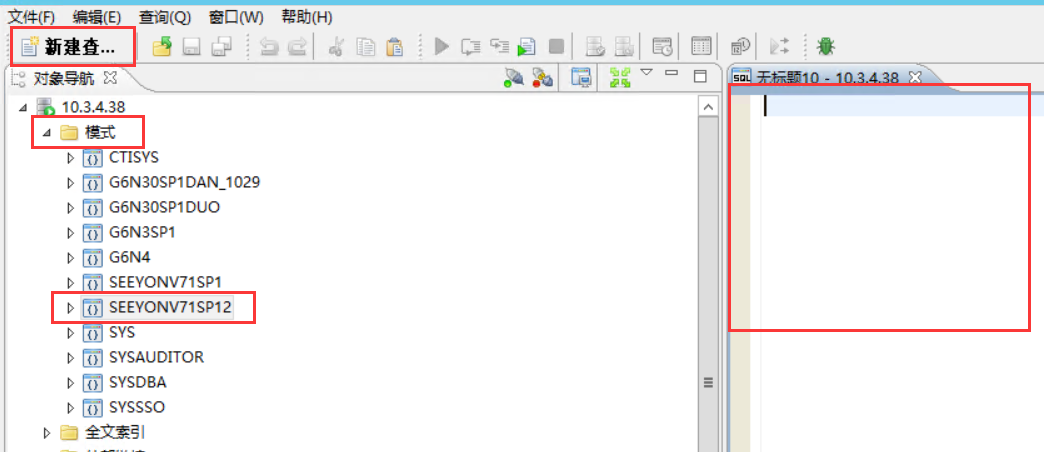This screenshot has width=1044, height=452.
Task: Select the G6N30SP1DUO label
Action: [164, 208]
